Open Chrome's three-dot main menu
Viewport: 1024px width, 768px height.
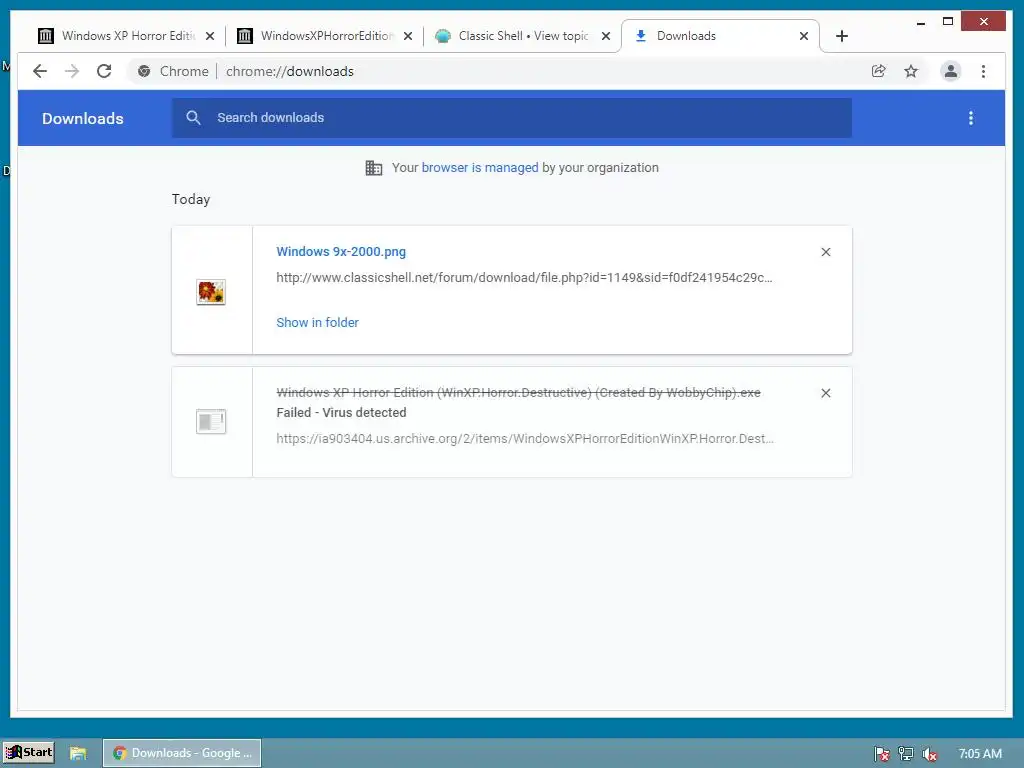[984, 71]
